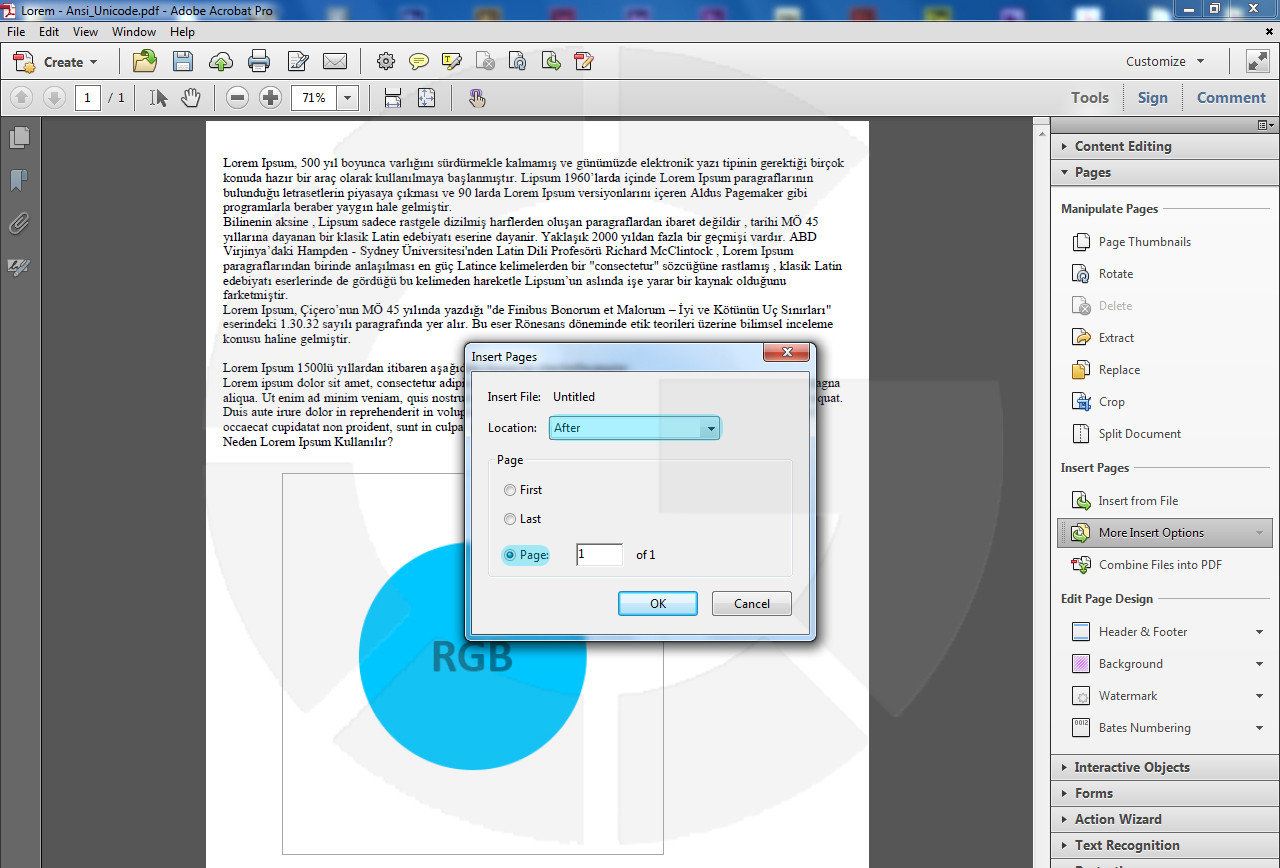Zoom in with the plus button

[x=270, y=98]
